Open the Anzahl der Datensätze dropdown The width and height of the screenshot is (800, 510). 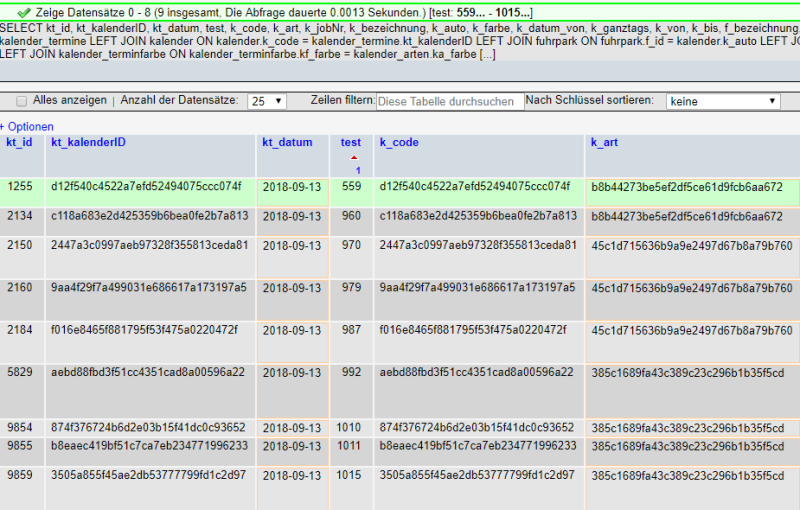coord(267,101)
